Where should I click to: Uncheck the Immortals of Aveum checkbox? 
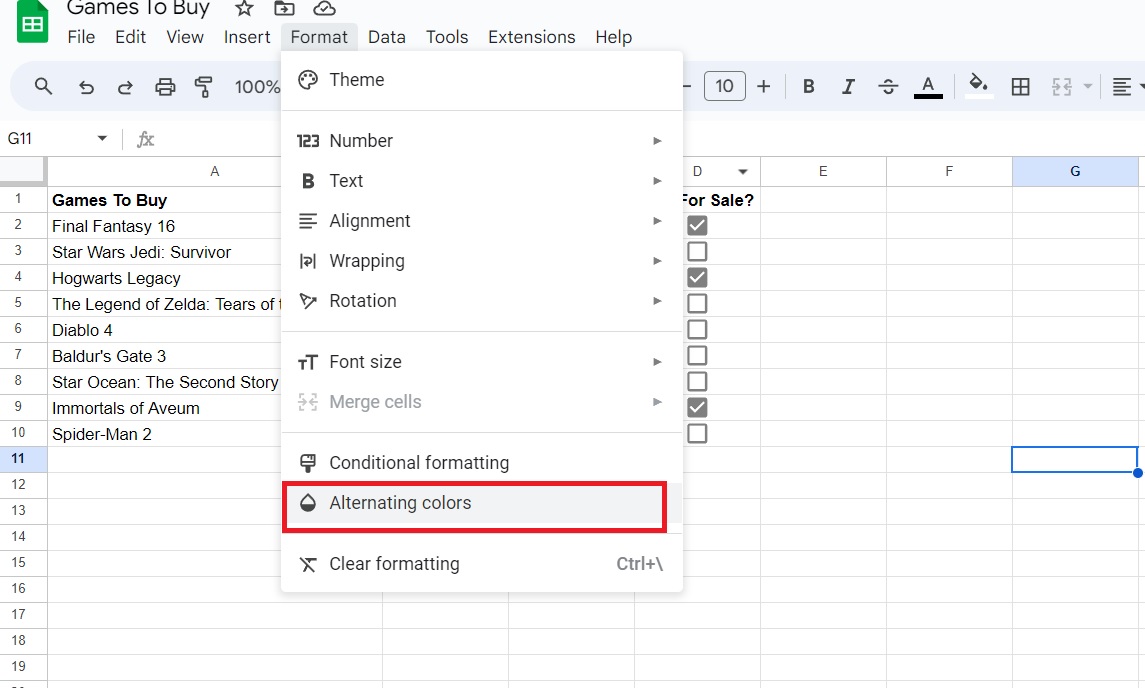point(697,407)
